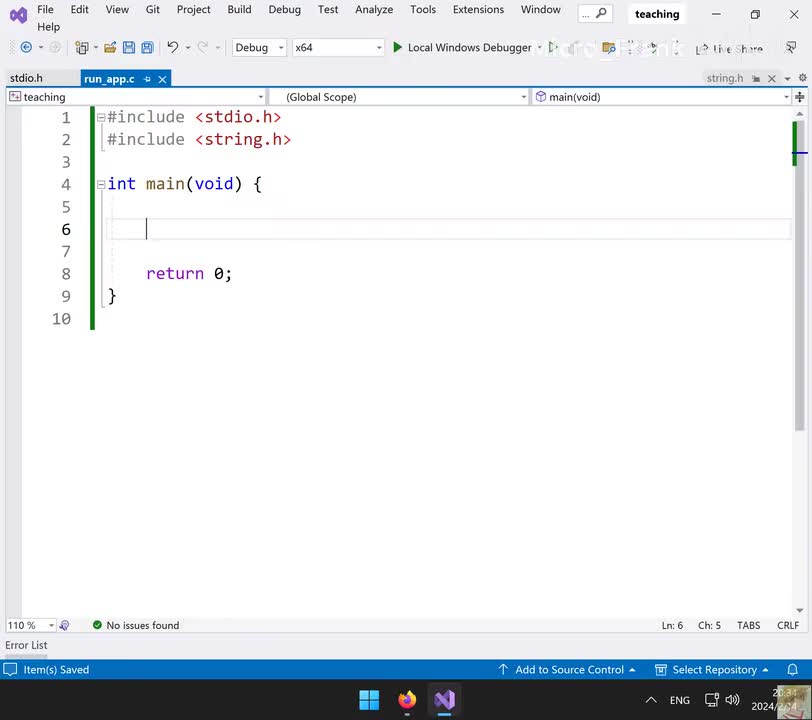Open Firefox from the taskbar

coord(407,700)
